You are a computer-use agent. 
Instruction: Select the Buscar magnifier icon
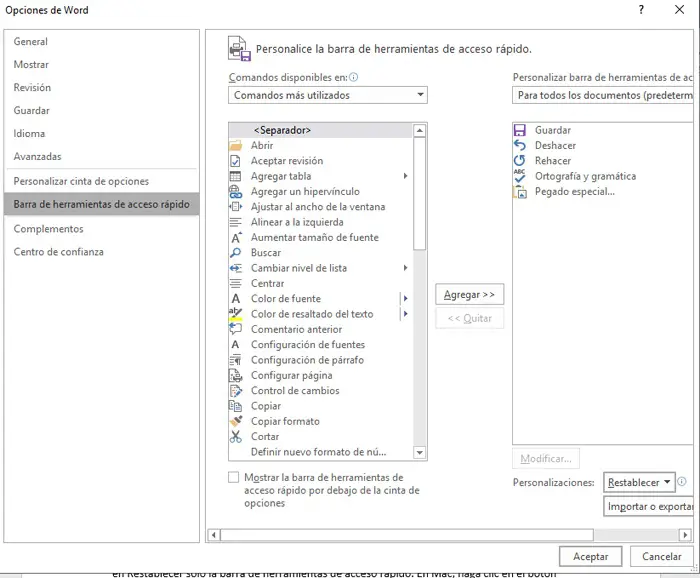coord(235,253)
